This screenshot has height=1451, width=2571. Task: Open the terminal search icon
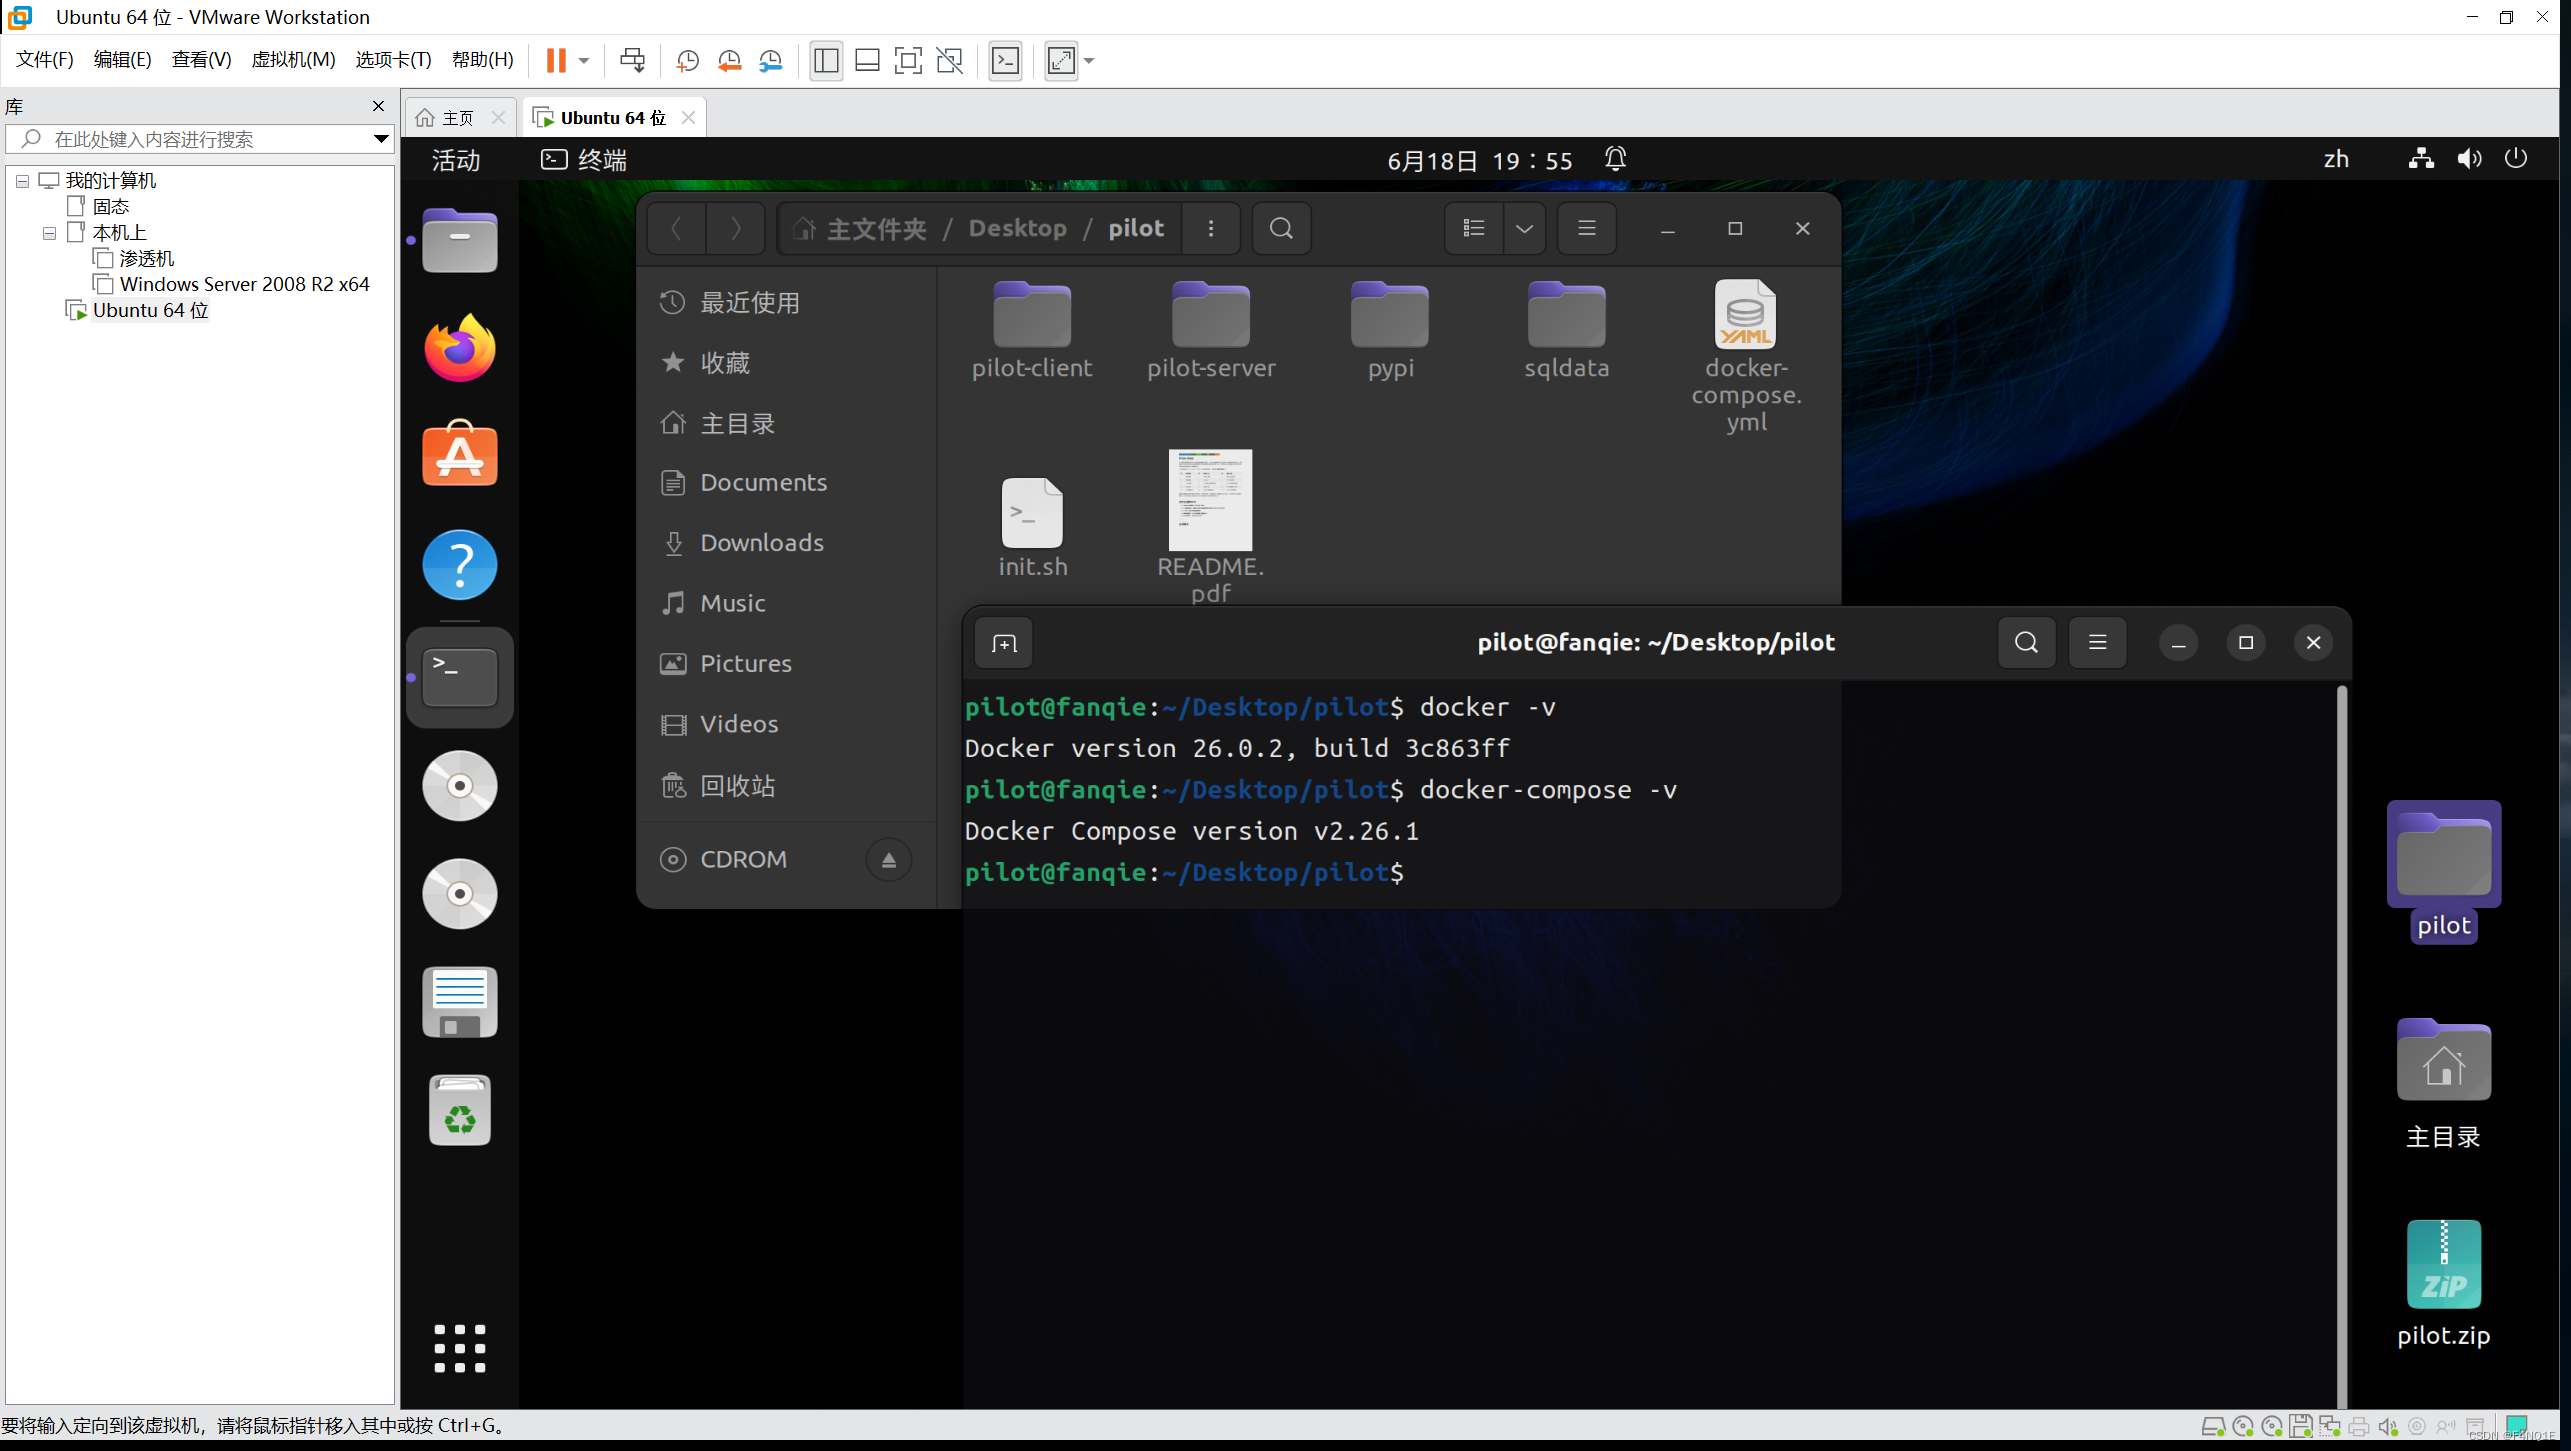2026,643
